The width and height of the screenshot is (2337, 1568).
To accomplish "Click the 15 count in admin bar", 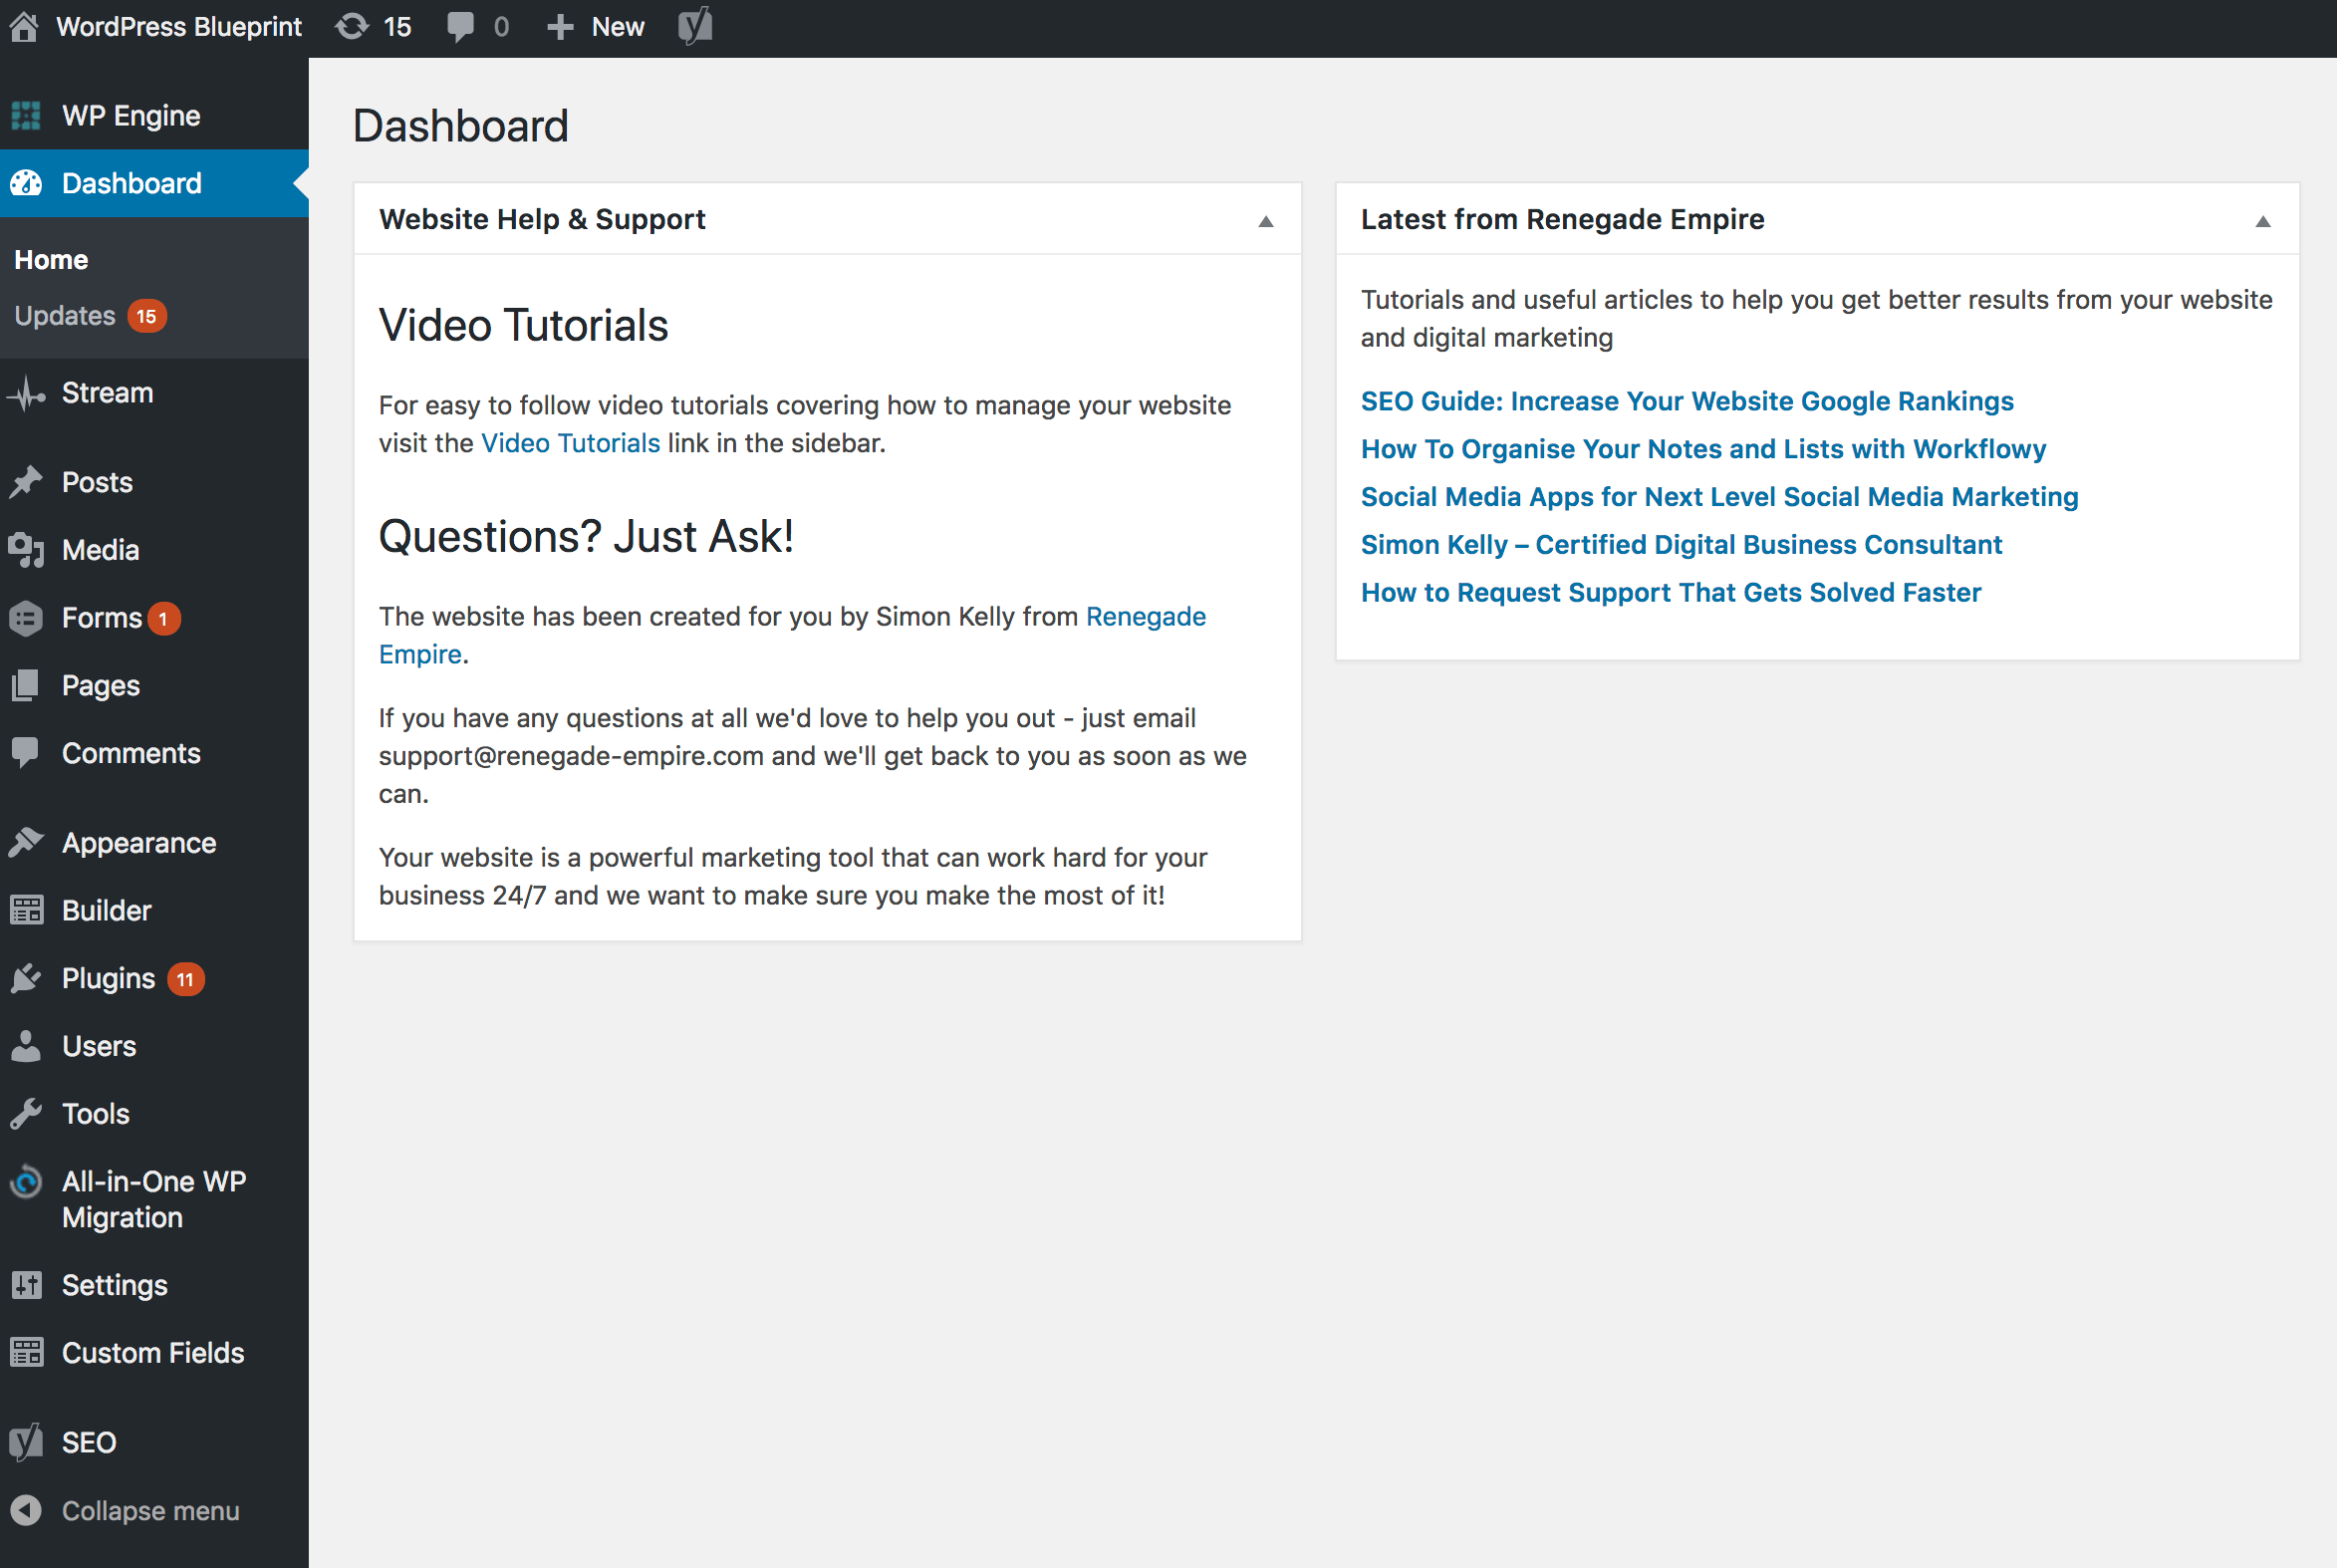I will tap(397, 27).
